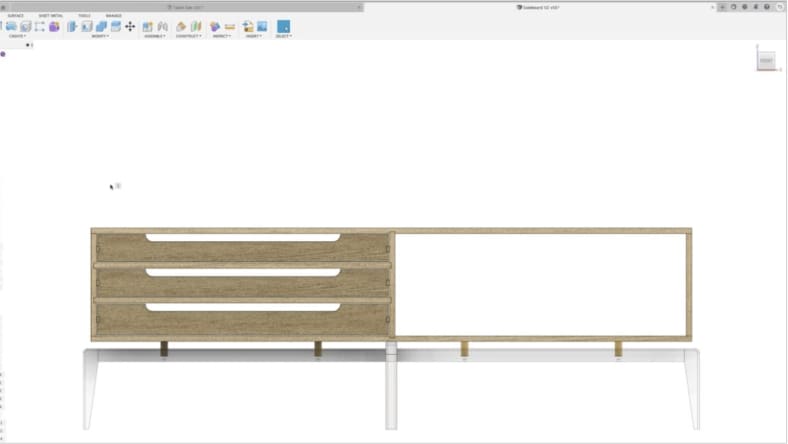Open the MANAGE ribbon tab
The image size is (788, 444).
click(114, 16)
